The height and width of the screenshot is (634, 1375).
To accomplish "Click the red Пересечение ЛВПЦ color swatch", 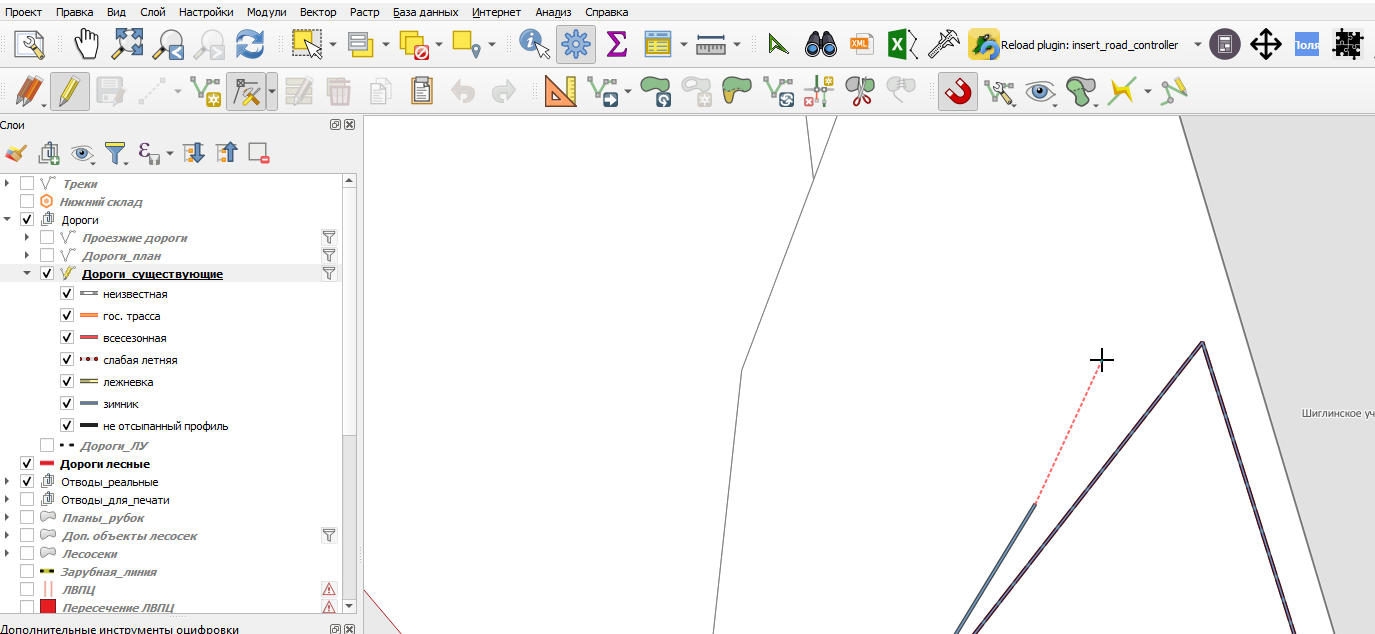I will [47, 607].
